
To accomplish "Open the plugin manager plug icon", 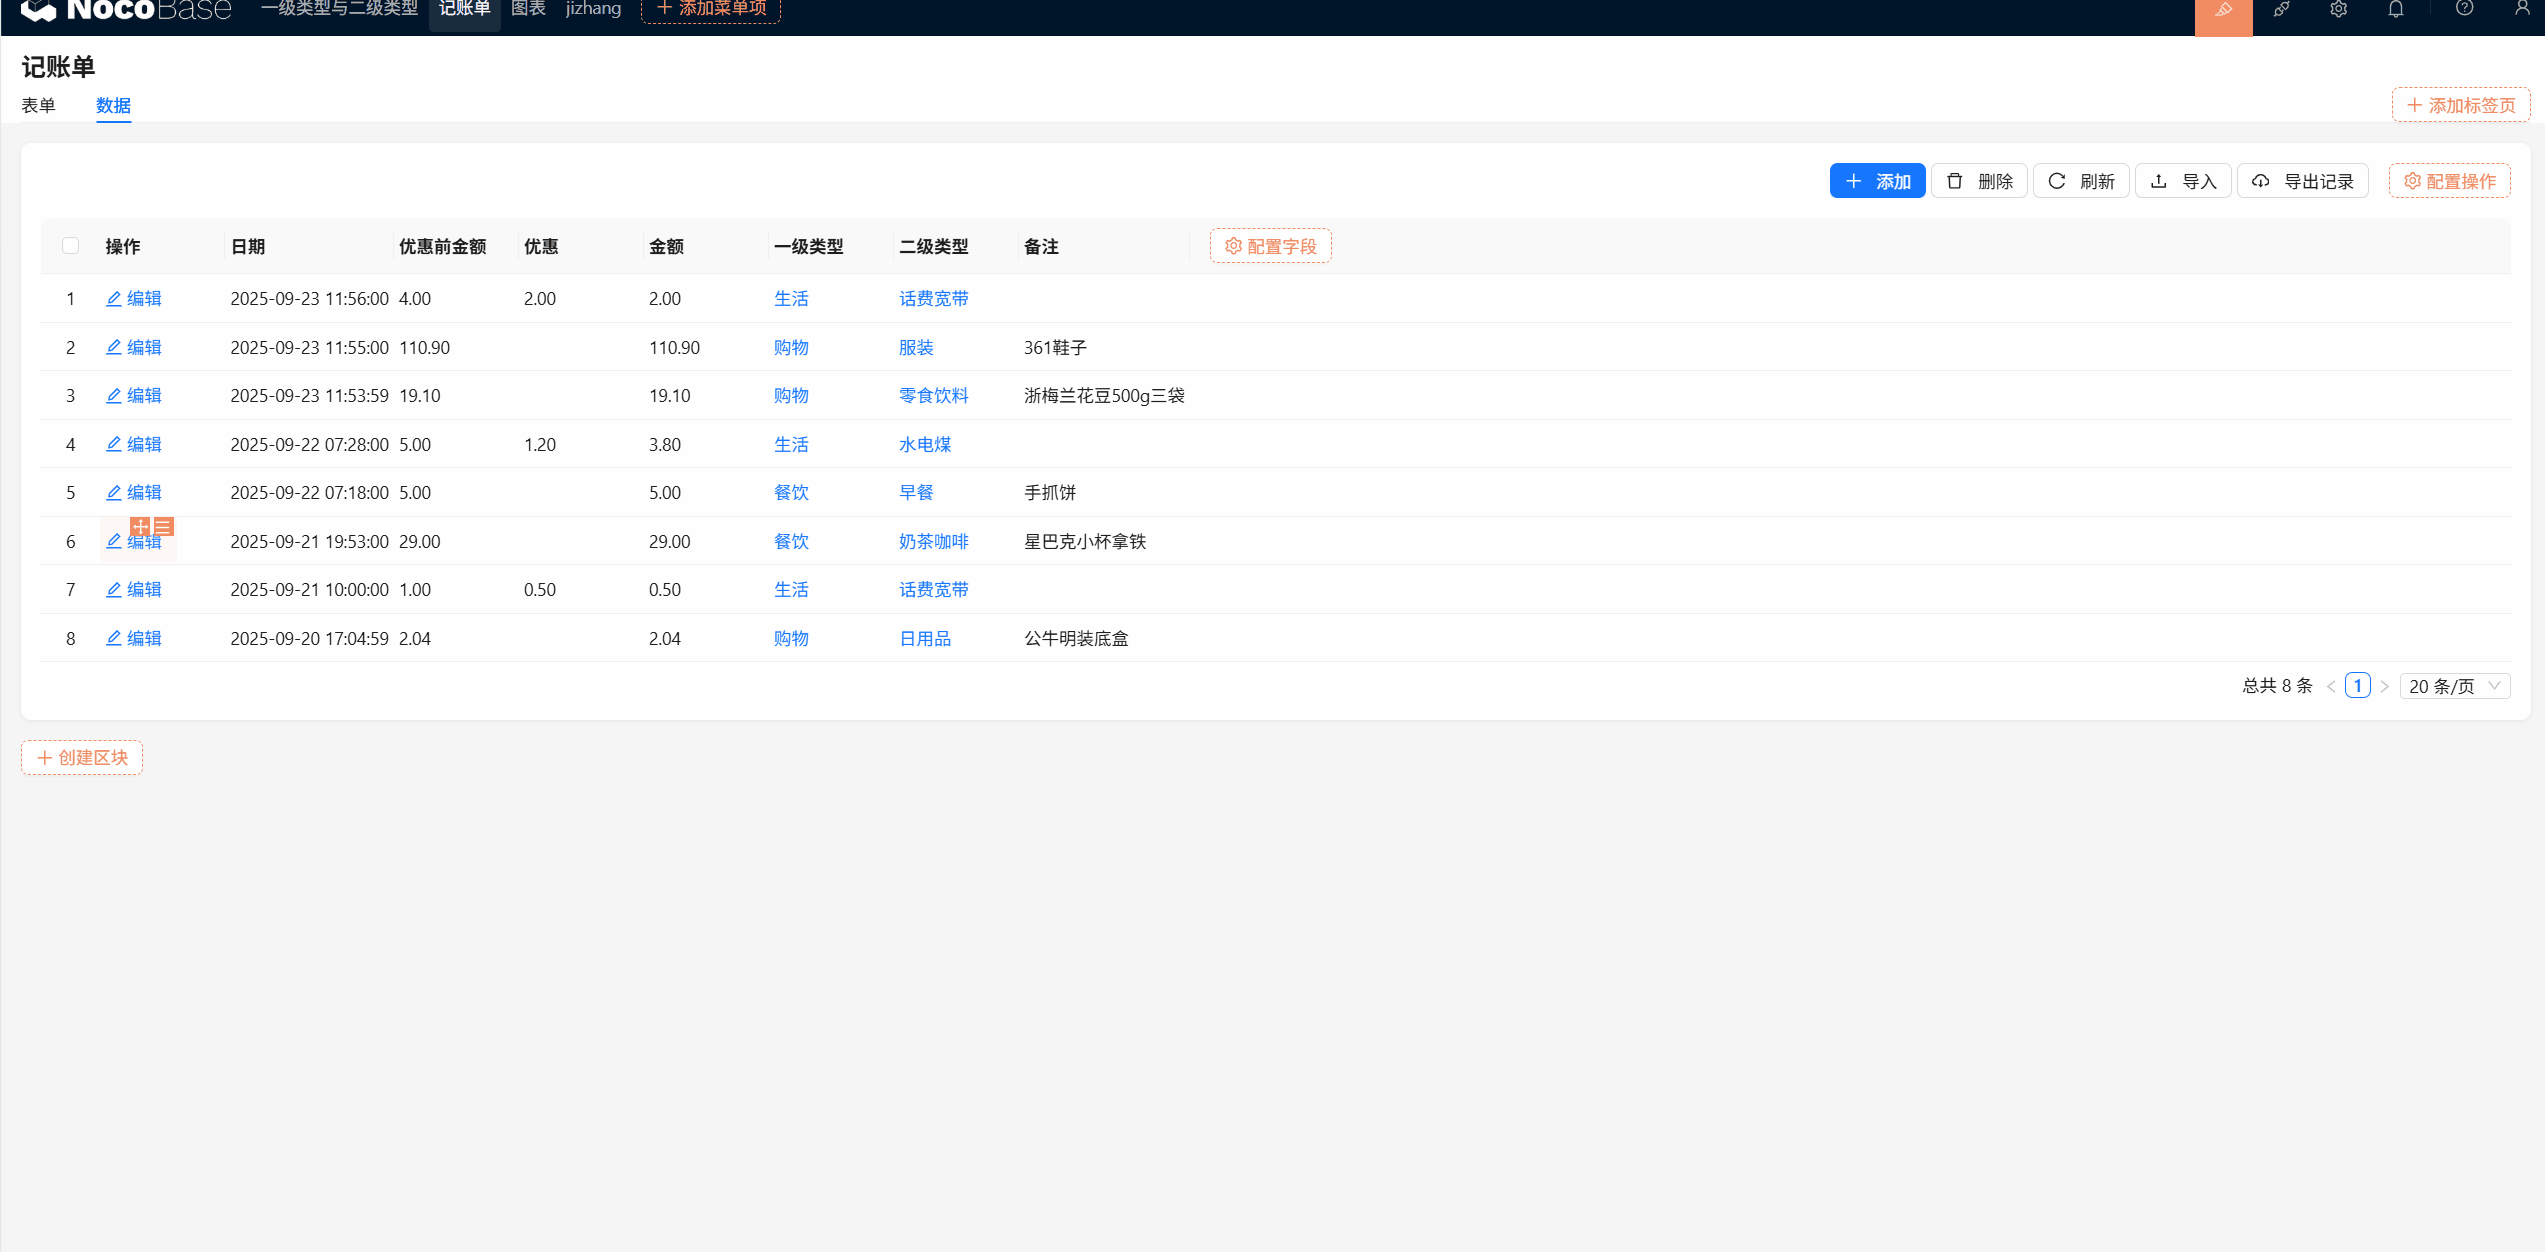I will pyautogui.click(x=2281, y=10).
